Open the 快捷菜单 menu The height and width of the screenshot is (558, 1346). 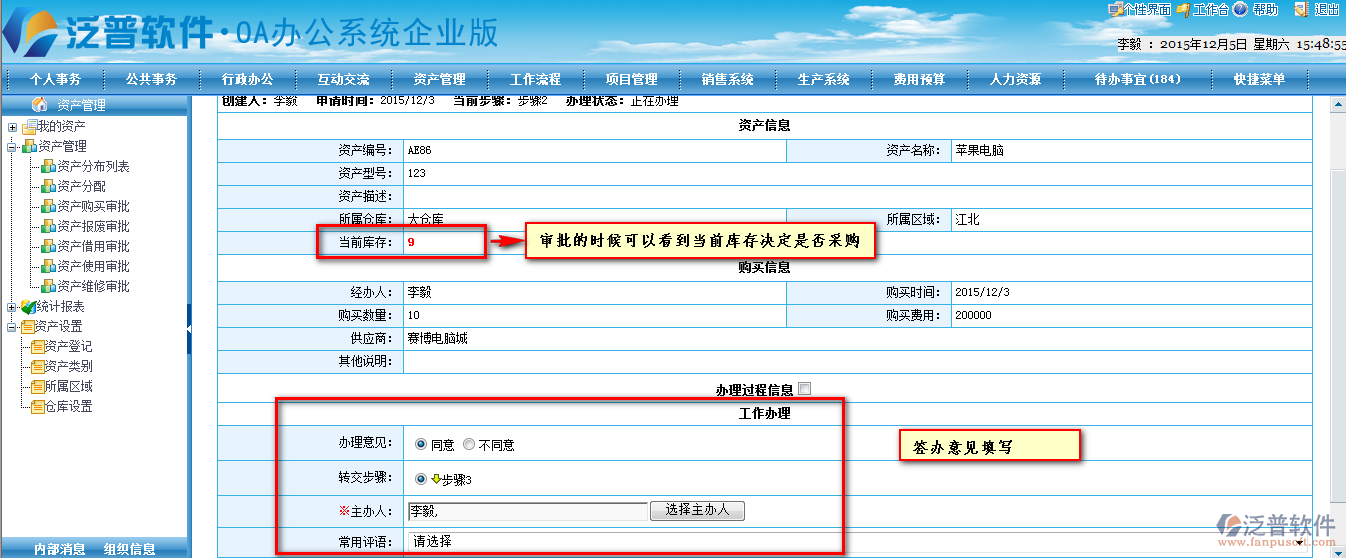click(x=1260, y=80)
